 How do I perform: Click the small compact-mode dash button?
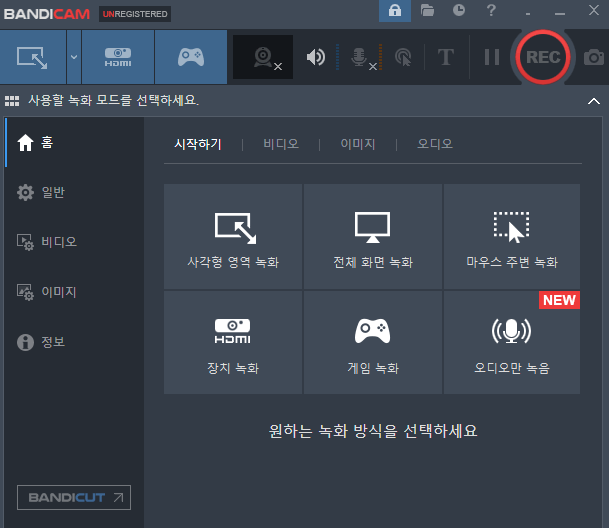527,14
